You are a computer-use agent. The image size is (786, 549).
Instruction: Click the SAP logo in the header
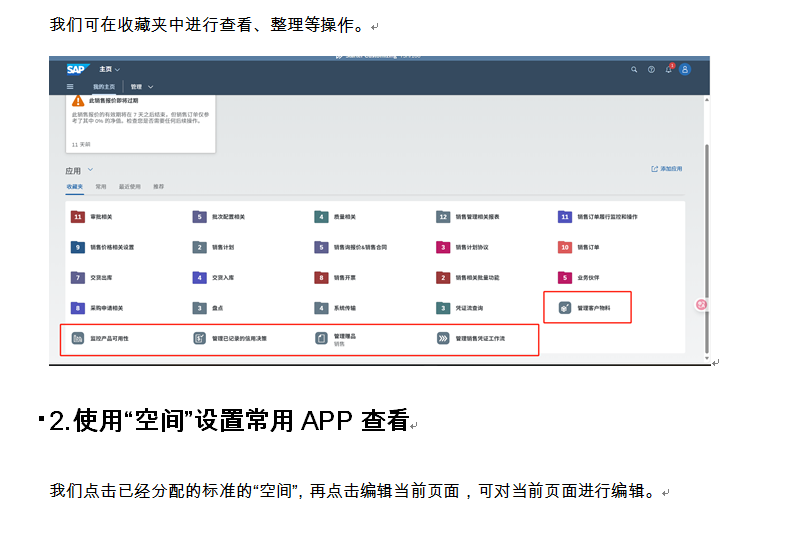click(76, 70)
